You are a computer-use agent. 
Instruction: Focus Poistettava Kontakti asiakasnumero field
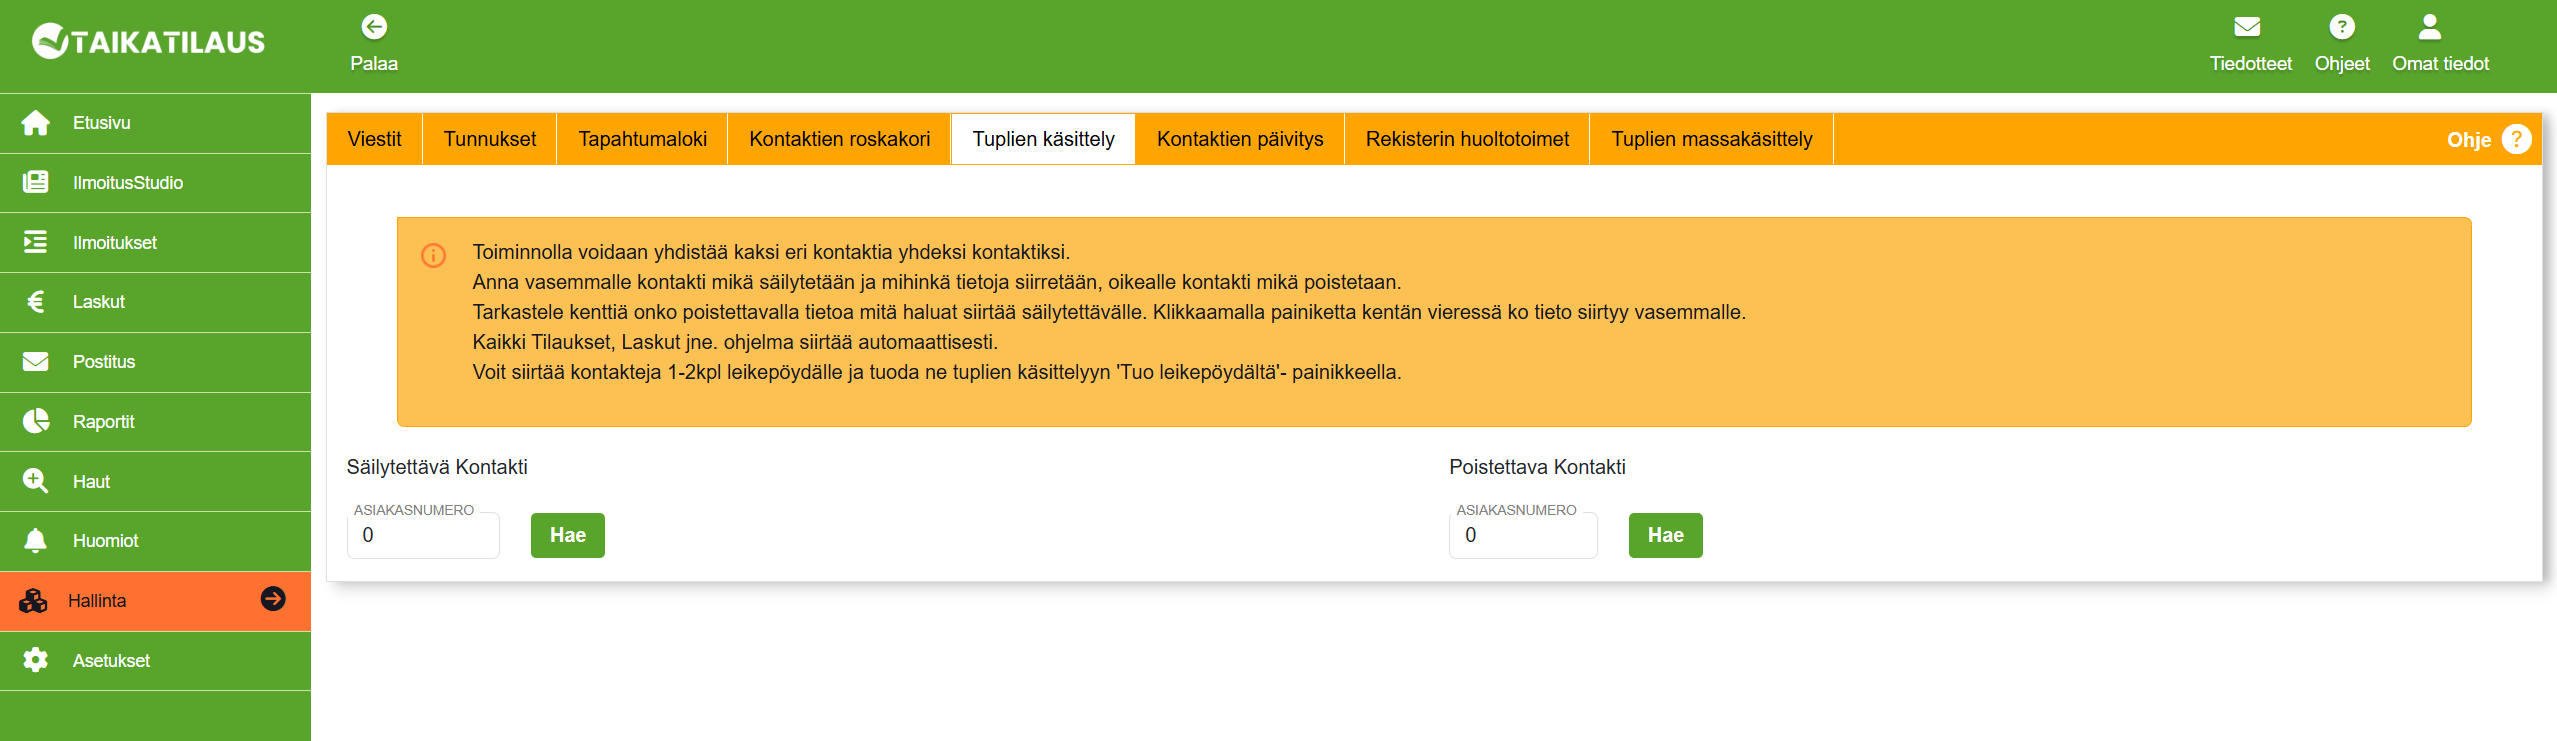pos(1523,535)
